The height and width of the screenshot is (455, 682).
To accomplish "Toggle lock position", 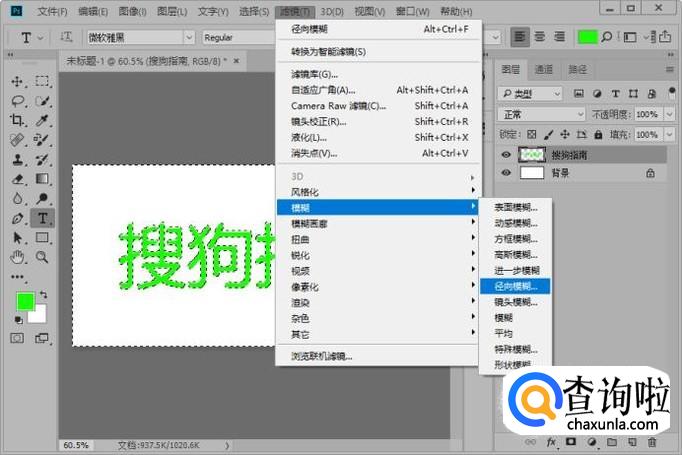I will tap(565, 134).
